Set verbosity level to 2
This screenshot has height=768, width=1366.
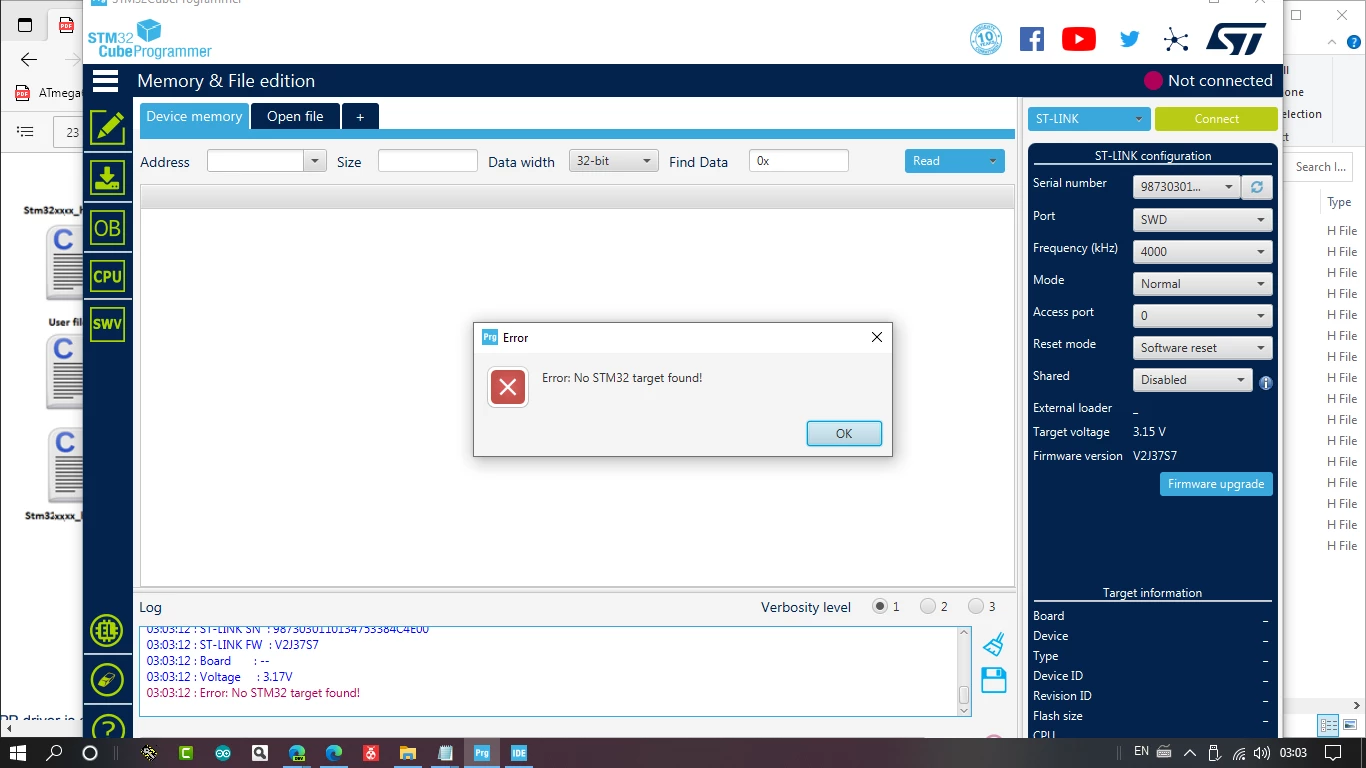[x=928, y=606]
